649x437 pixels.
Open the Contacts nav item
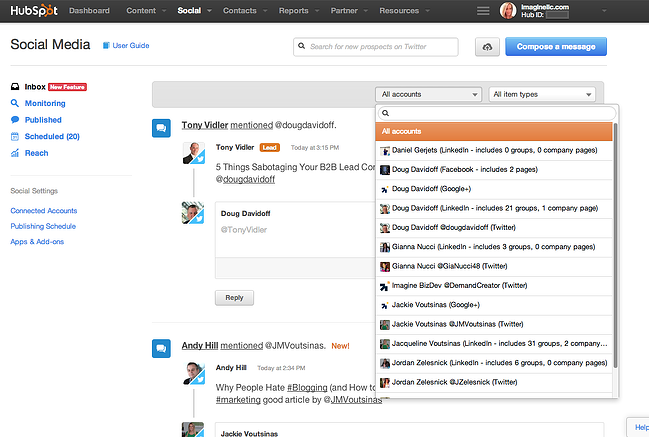click(x=240, y=11)
